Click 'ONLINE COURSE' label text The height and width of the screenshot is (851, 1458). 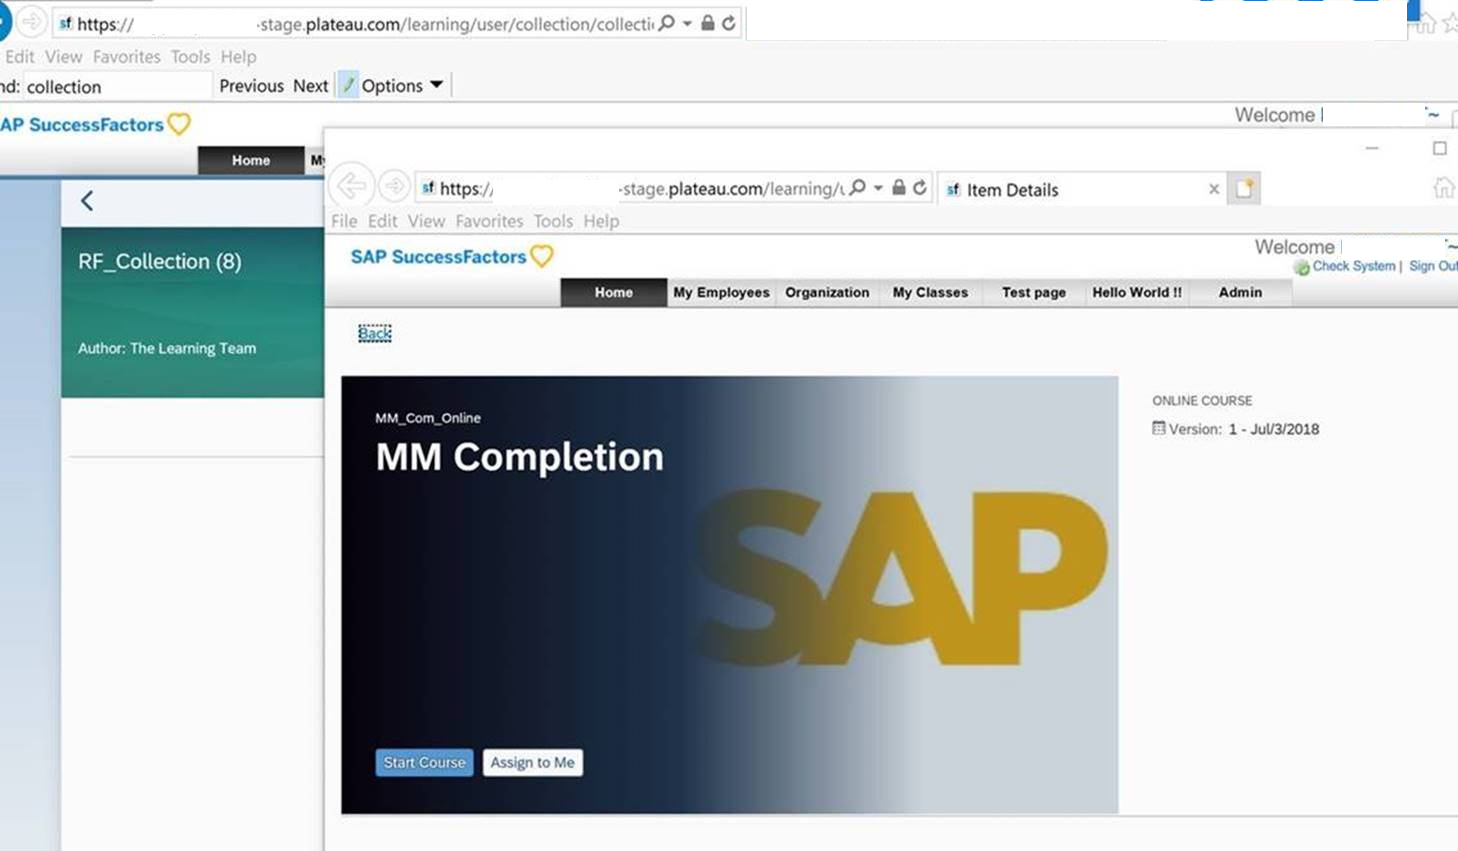click(x=1202, y=400)
